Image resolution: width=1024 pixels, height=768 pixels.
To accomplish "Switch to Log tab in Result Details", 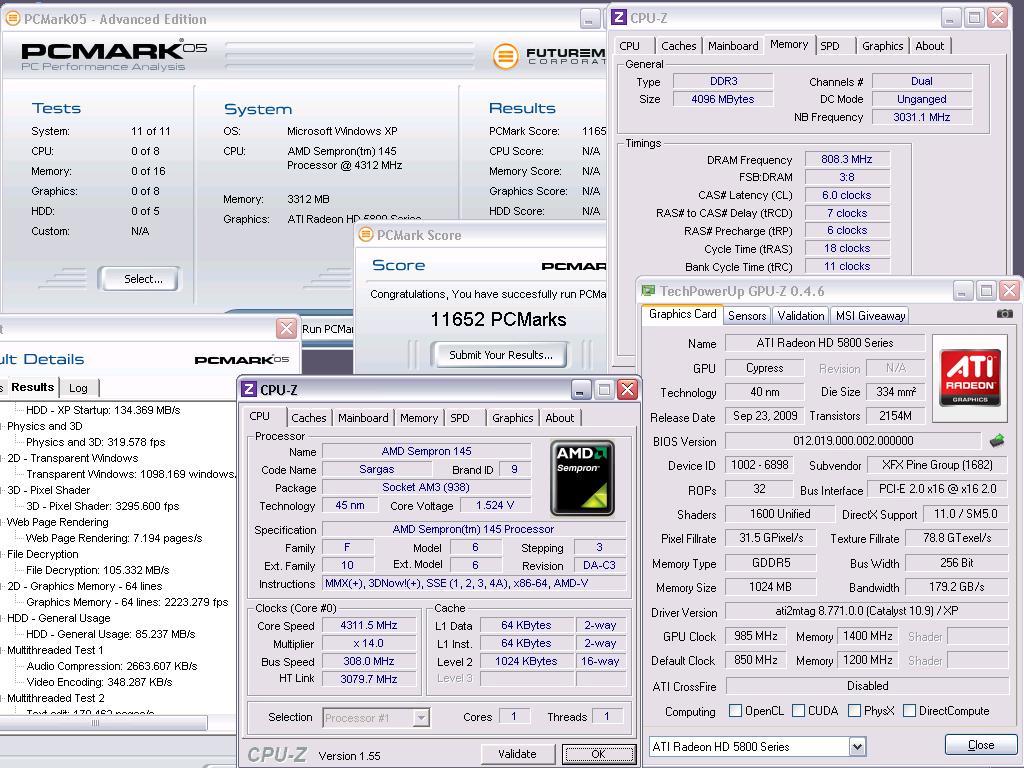I will click(x=78, y=388).
